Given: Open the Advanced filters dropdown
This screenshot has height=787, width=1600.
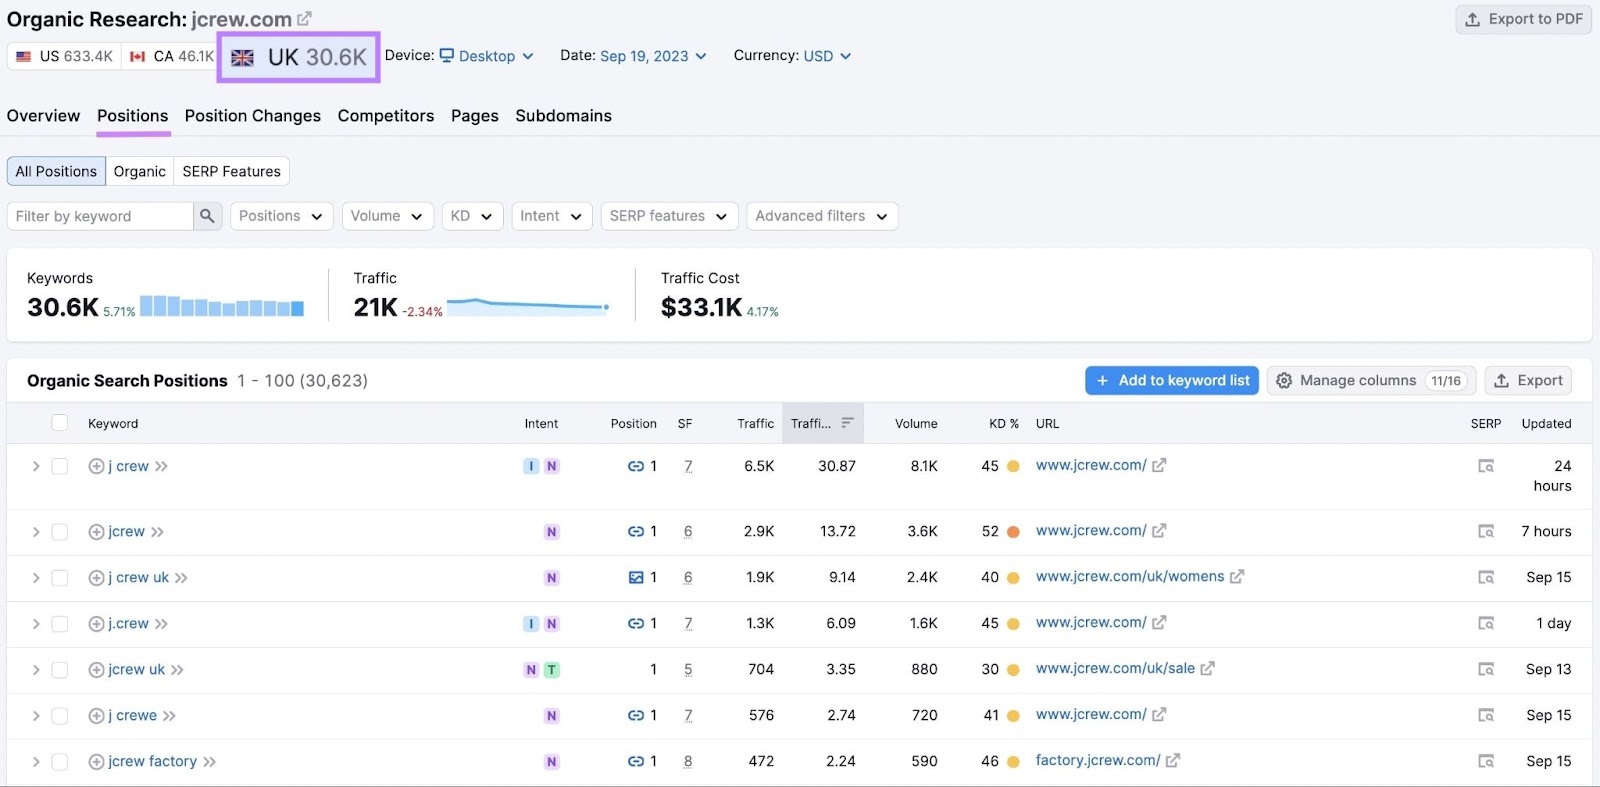Looking at the screenshot, I should click(821, 216).
